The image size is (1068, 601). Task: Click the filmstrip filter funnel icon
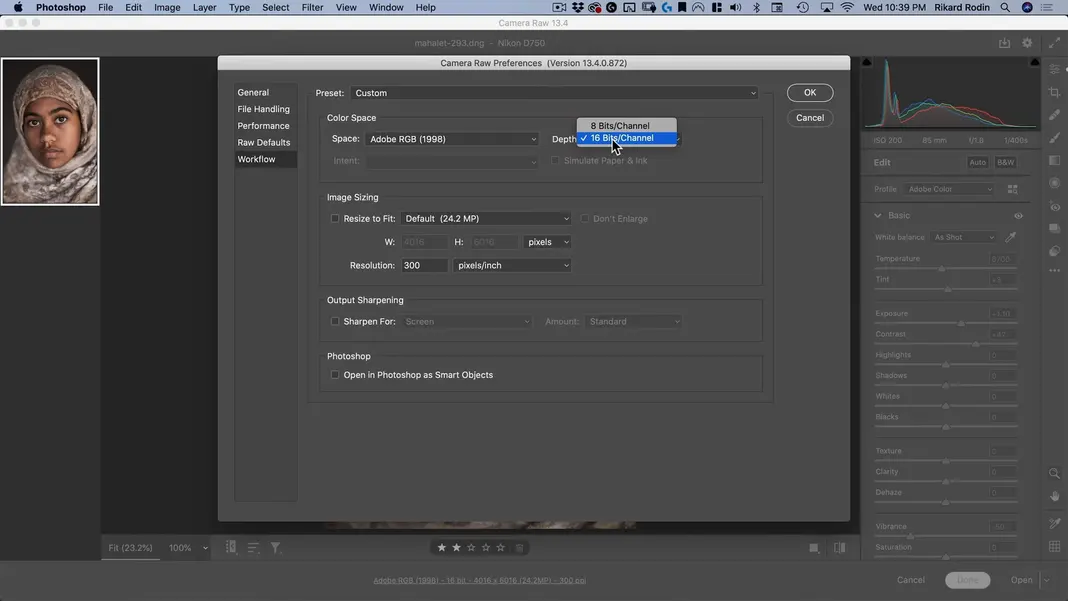[275, 547]
